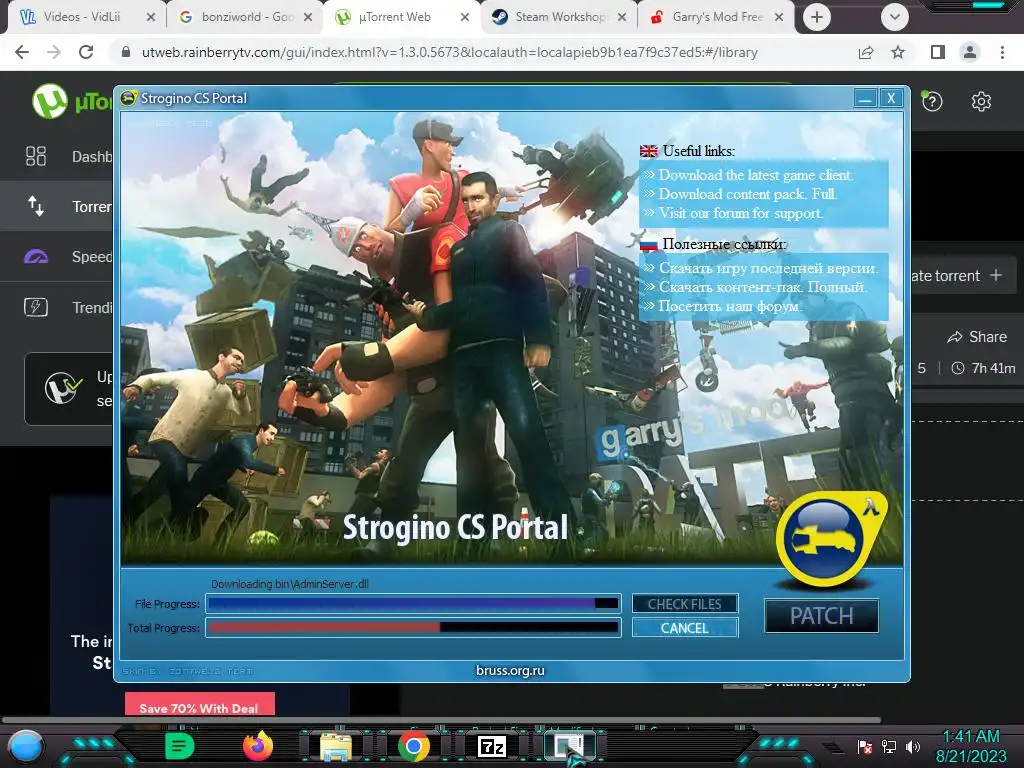Share this page icon in address bar
Screen dimensions: 1024x768
(866, 52)
